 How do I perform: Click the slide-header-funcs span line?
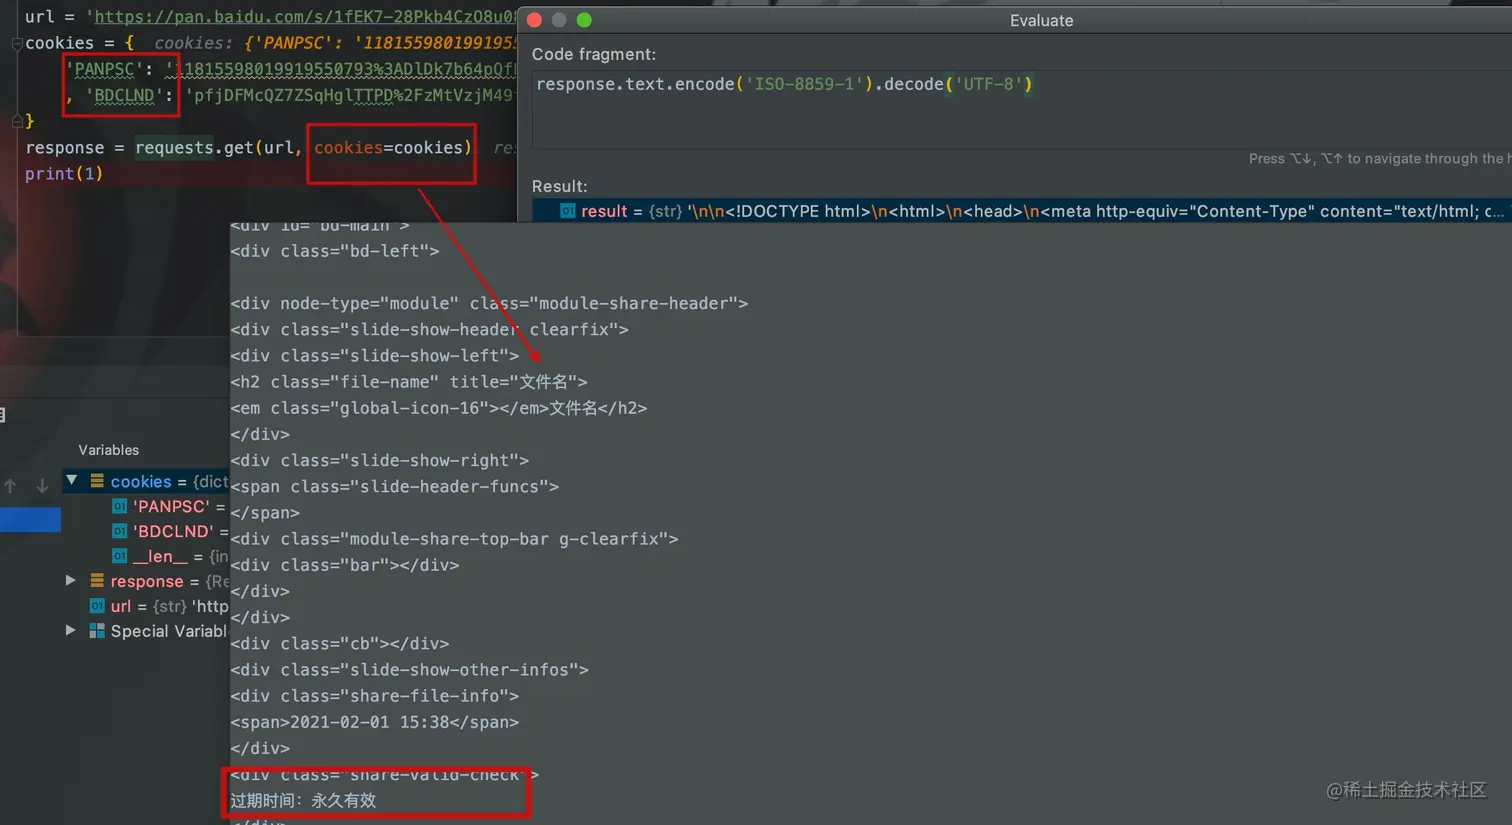[x=394, y=487]
